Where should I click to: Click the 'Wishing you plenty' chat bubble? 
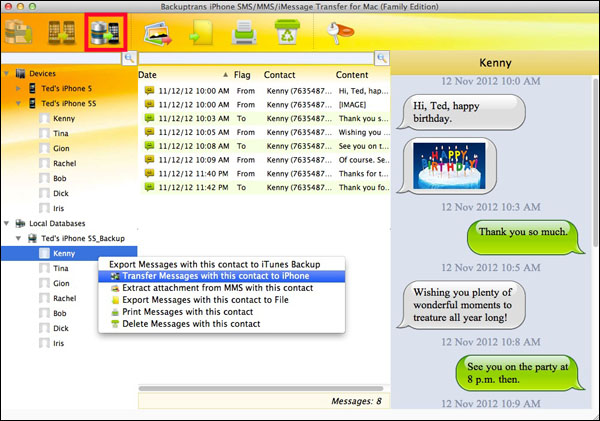click(x=461, y=305)
